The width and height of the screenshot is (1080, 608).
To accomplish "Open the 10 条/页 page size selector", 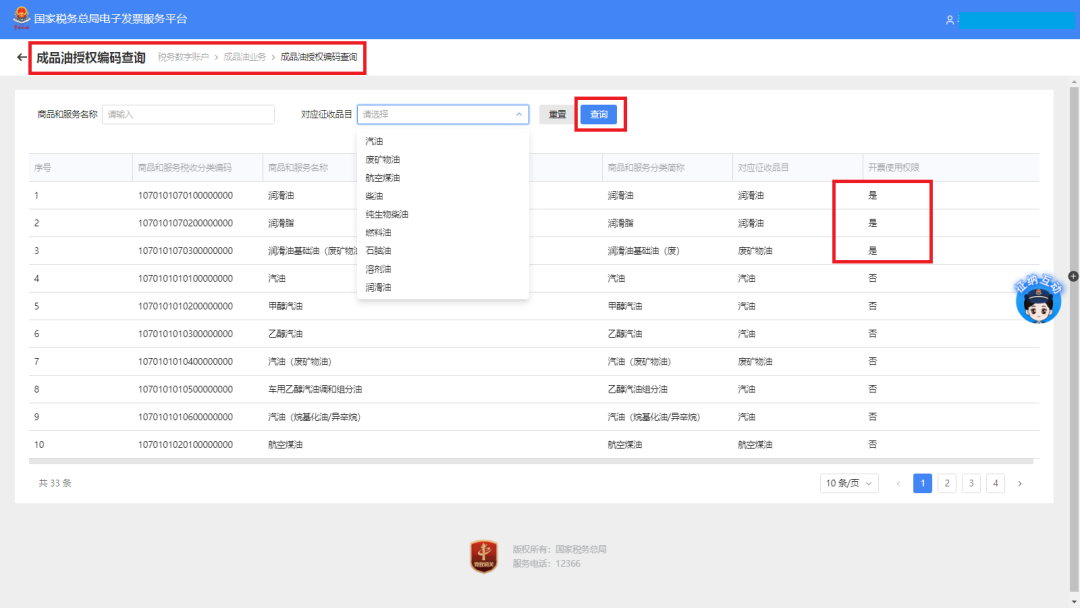I will click(x=849, y=483).
